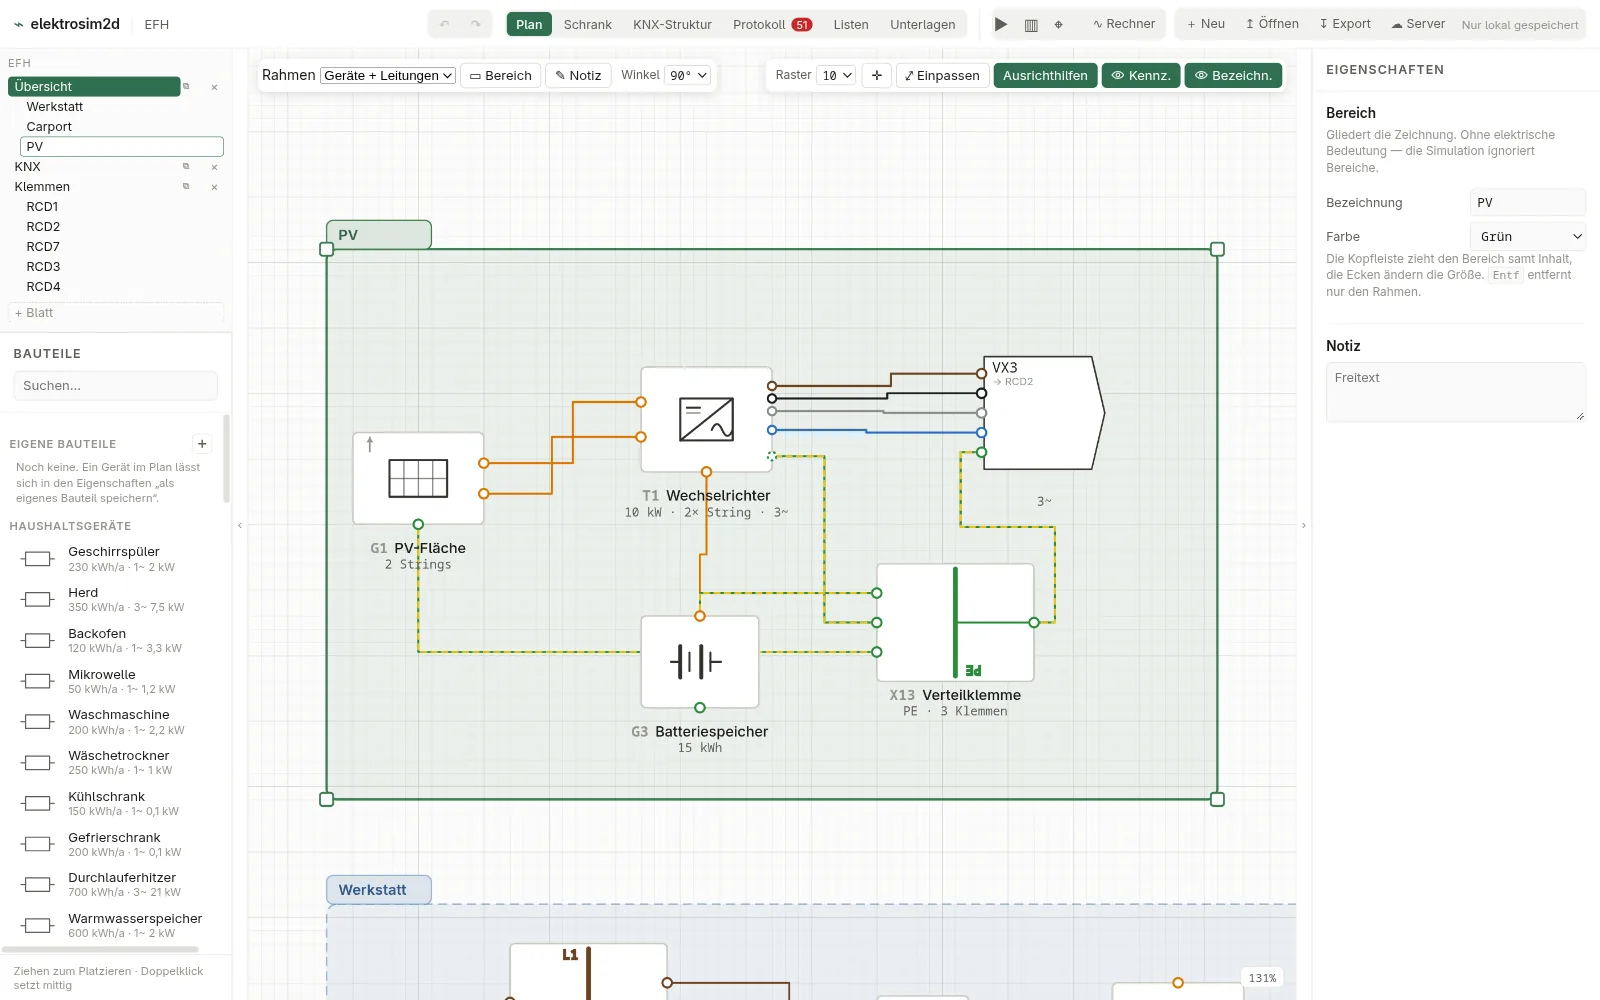The image size is (1600, 1000).
Task: Switch to the Schrank tab
Action: click(587, 24)
